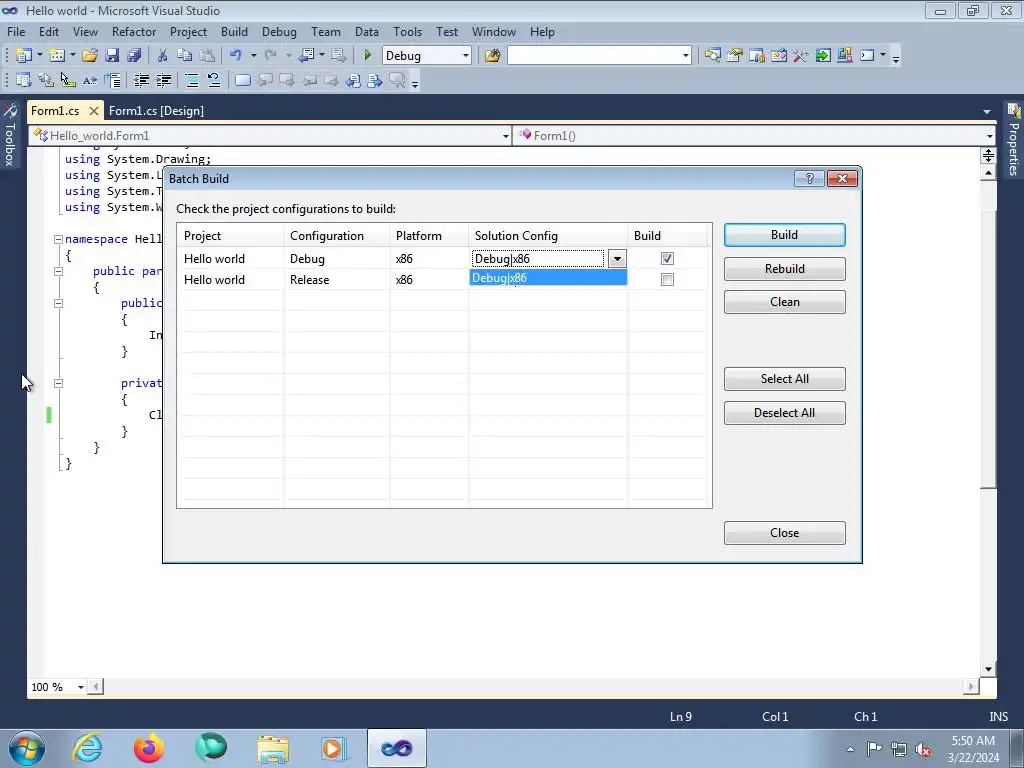This screenshot has height=768, width=1024.
Task: Open the active files tab list arrow
Action: tap(987, 112)
